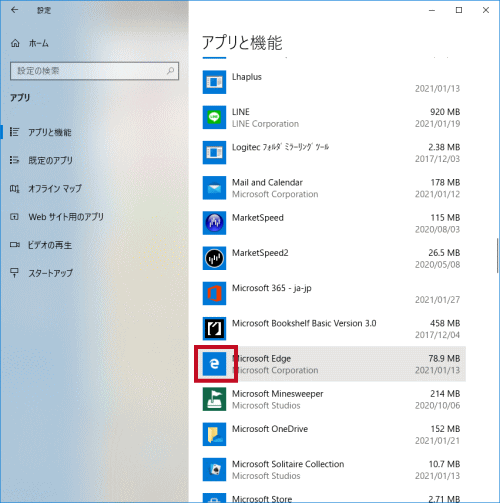Click the 78.9 MB Edge size

444,358
